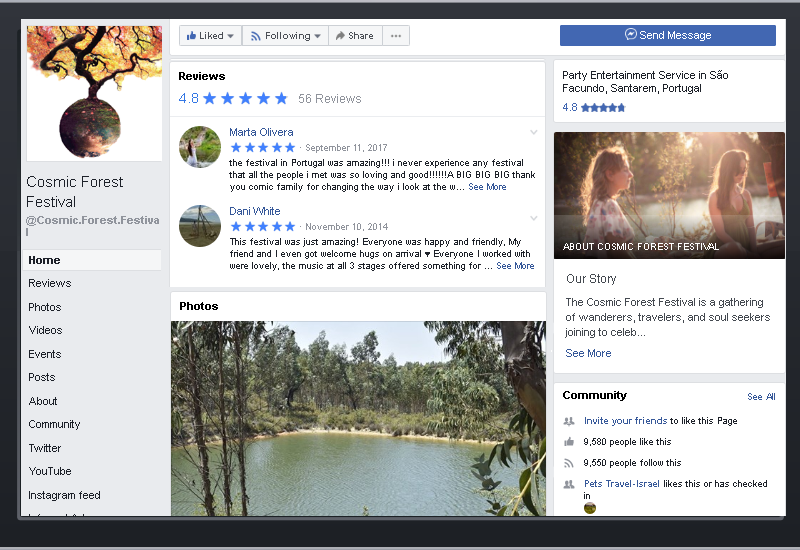This screenshot has height=550, width=800.
Task: Click the September 11, 2017 review date
Action: click(346, 147)
